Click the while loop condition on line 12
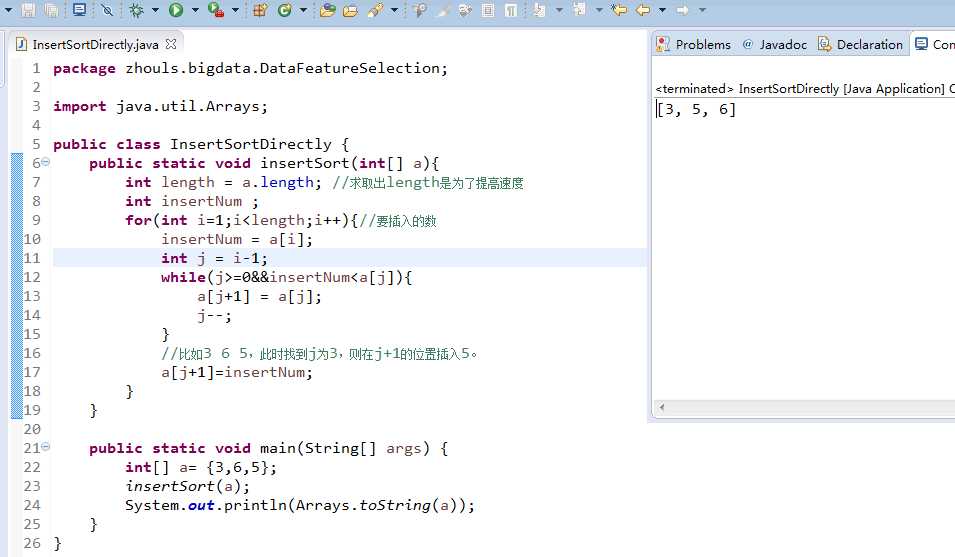 (286, 278)
